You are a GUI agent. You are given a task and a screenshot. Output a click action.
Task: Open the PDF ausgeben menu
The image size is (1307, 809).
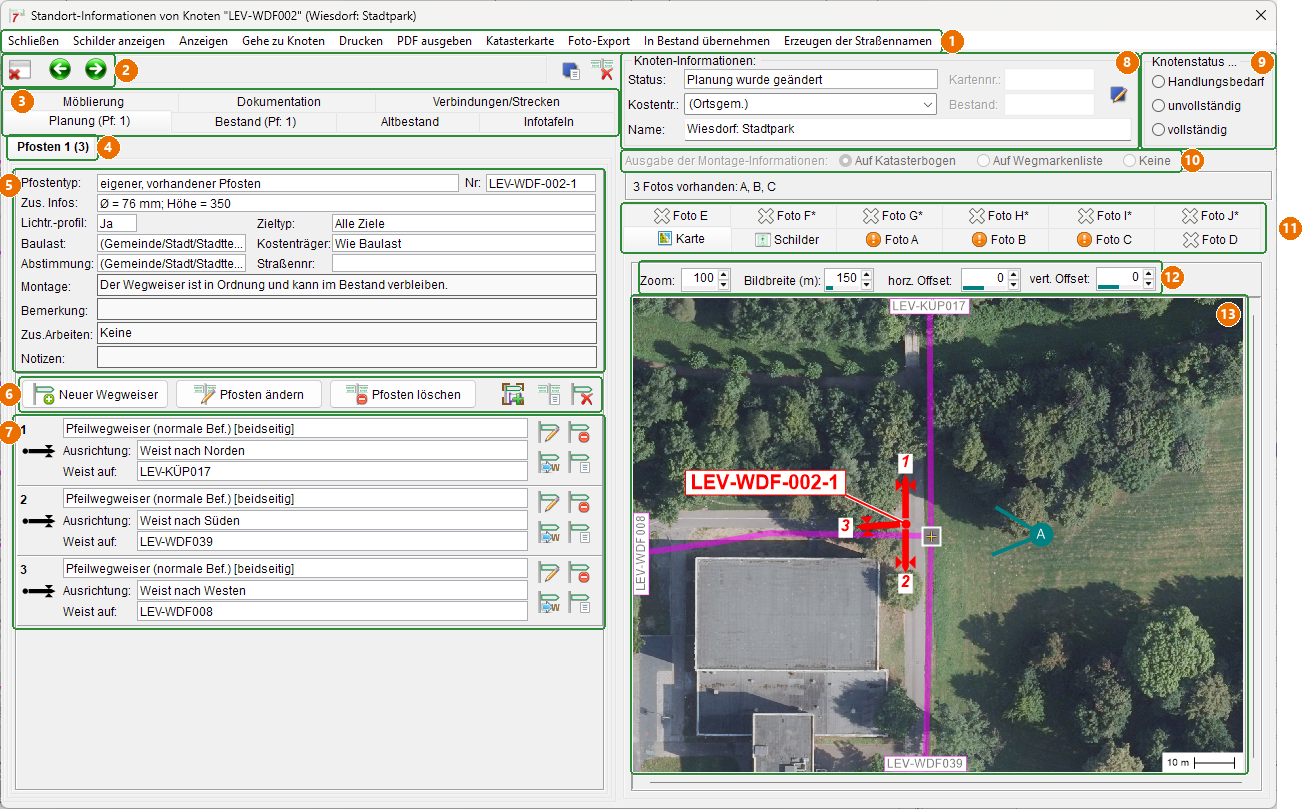pos(434,41)
